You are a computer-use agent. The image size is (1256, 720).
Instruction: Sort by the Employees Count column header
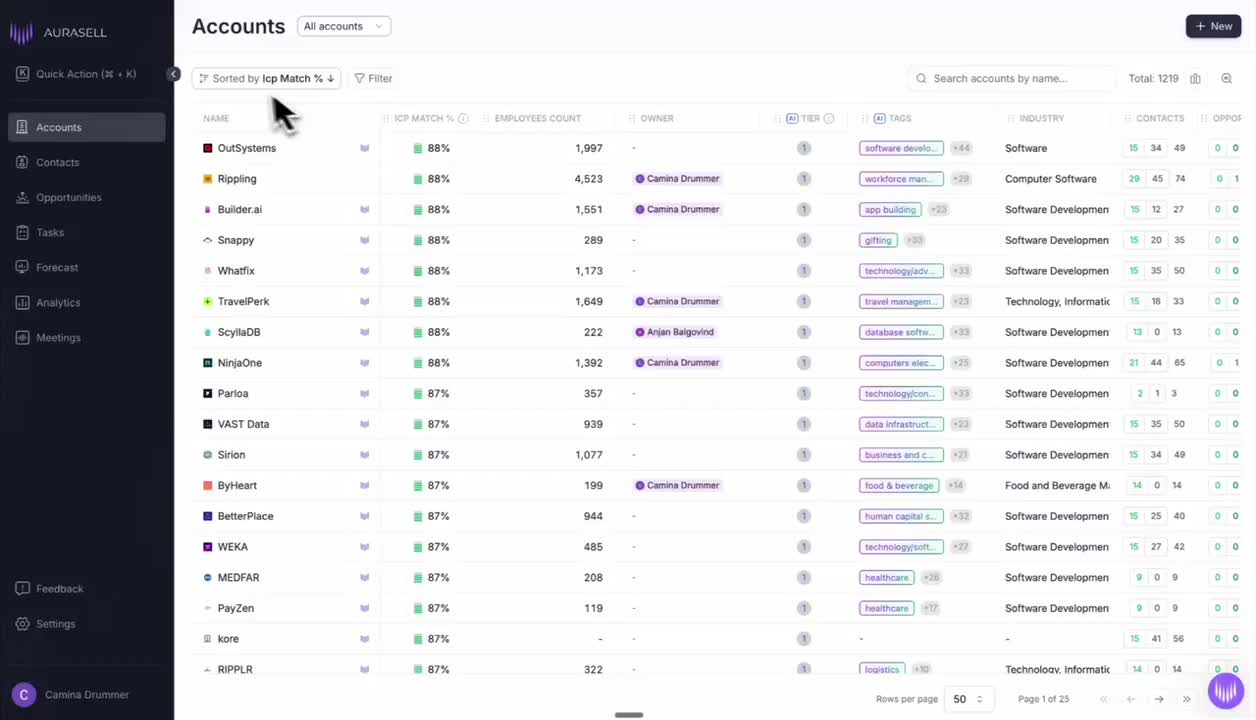[537, 118]
